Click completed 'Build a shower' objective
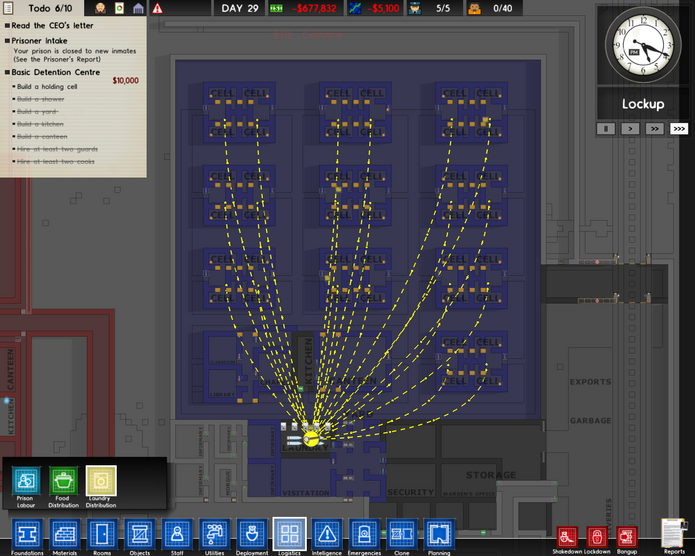695x556 pixels. coord(40,99)
